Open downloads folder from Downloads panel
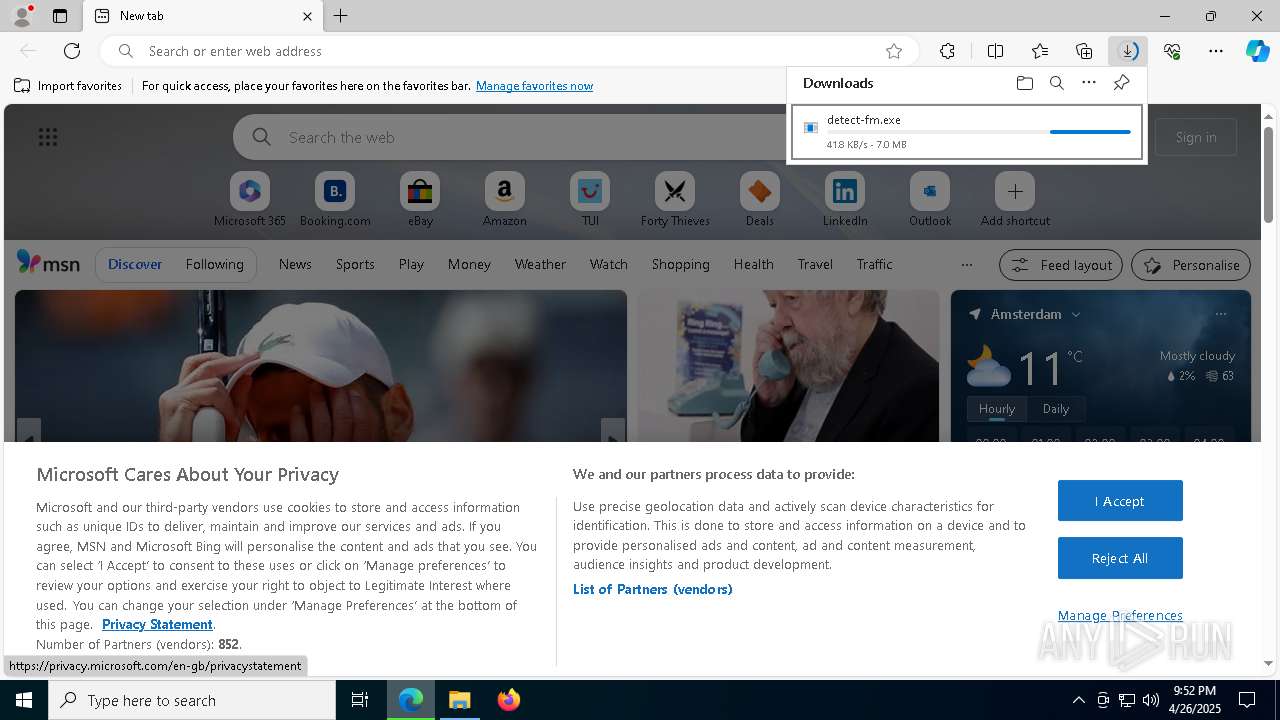Screen dimensions: 1280x720 [1024, 83]
